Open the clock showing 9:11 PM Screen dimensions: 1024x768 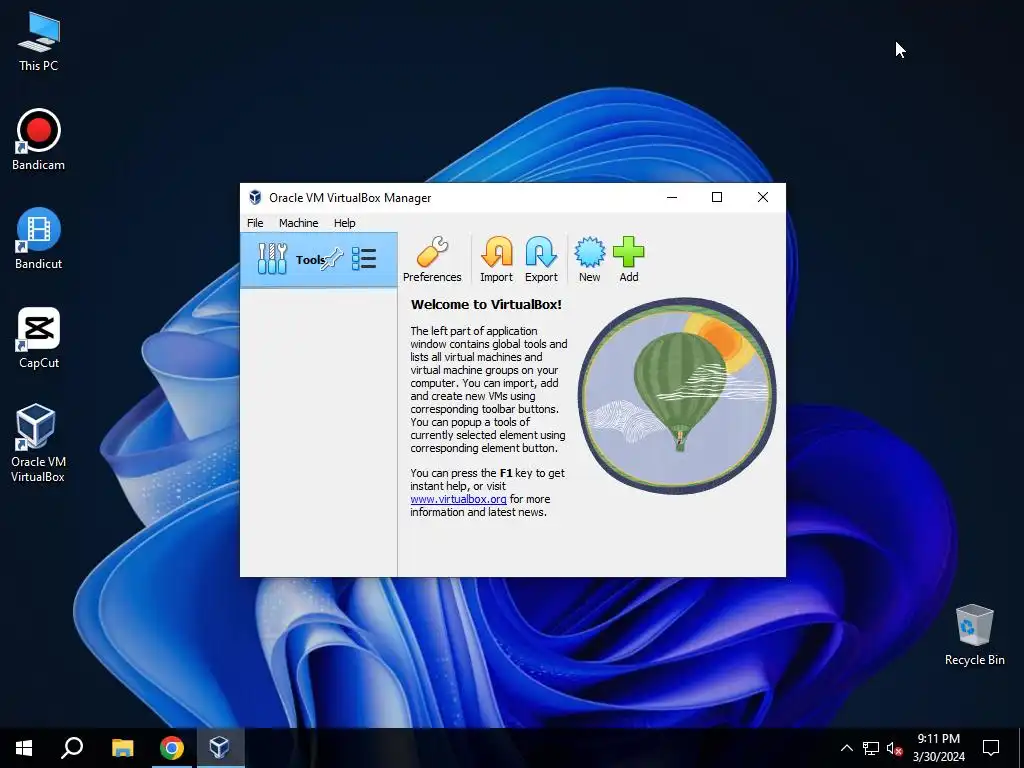coord(938,748)
